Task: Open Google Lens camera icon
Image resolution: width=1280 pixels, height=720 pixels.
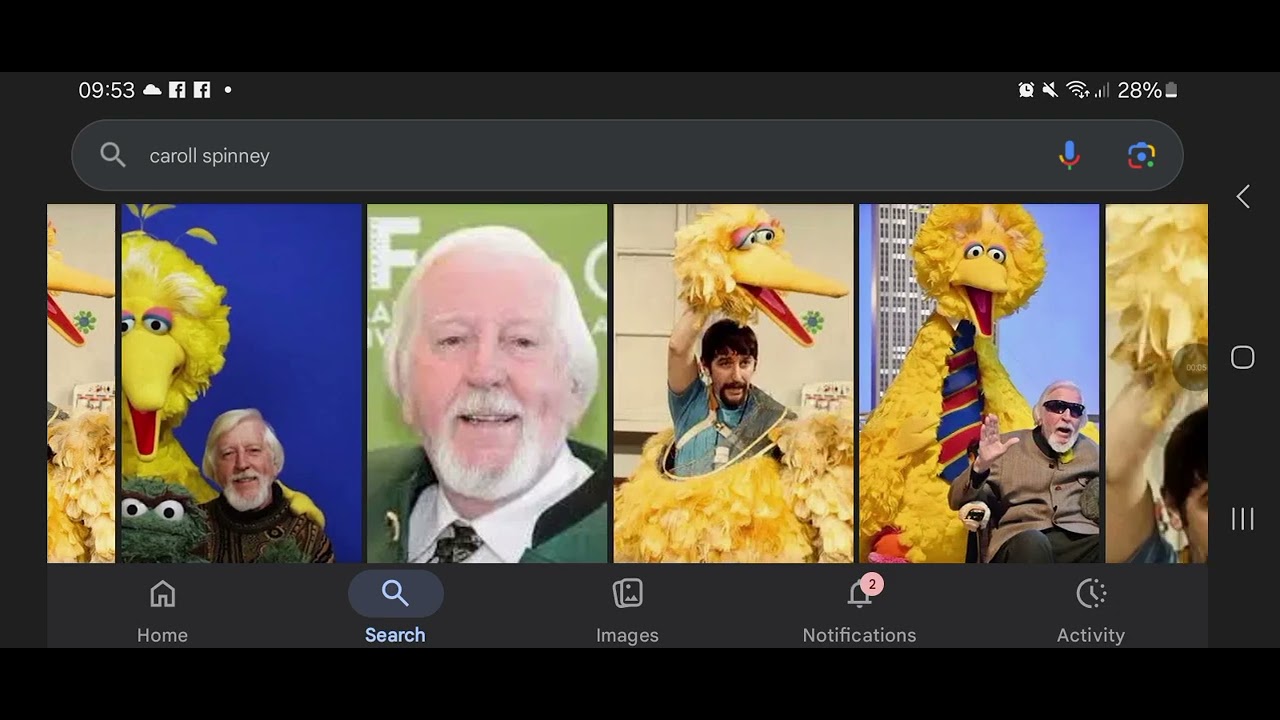Action: pos(1141,155)
